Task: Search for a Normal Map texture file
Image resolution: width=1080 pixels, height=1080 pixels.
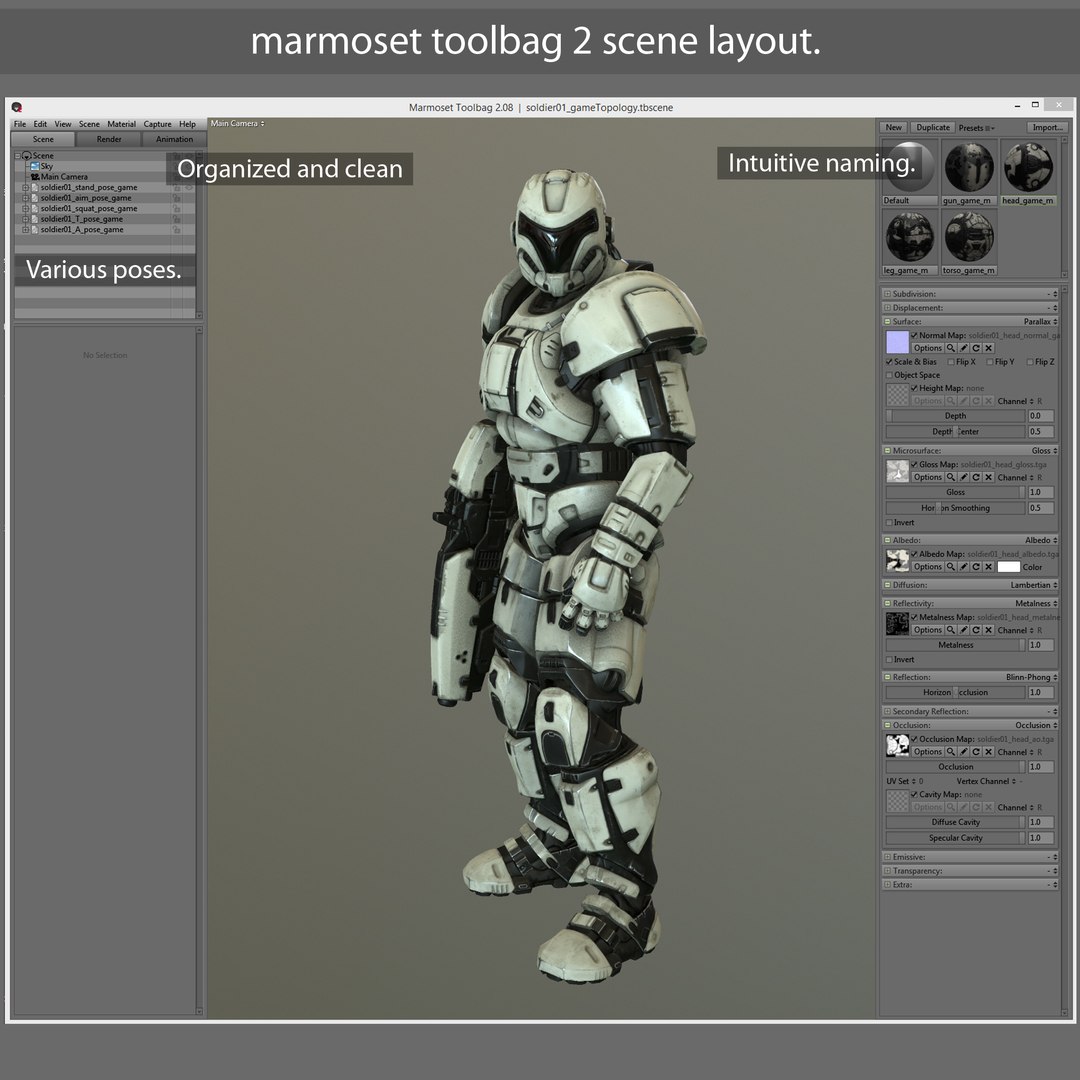Action: click(951, 349)
